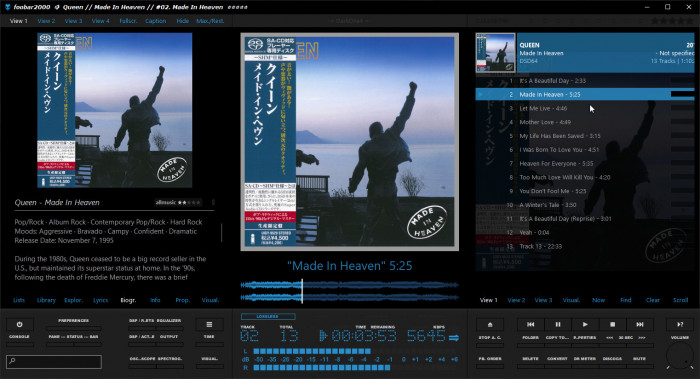This screenshot has height=379, width=700.
Task: Click inside the waveform seekbar
Action: pos(350,291)
